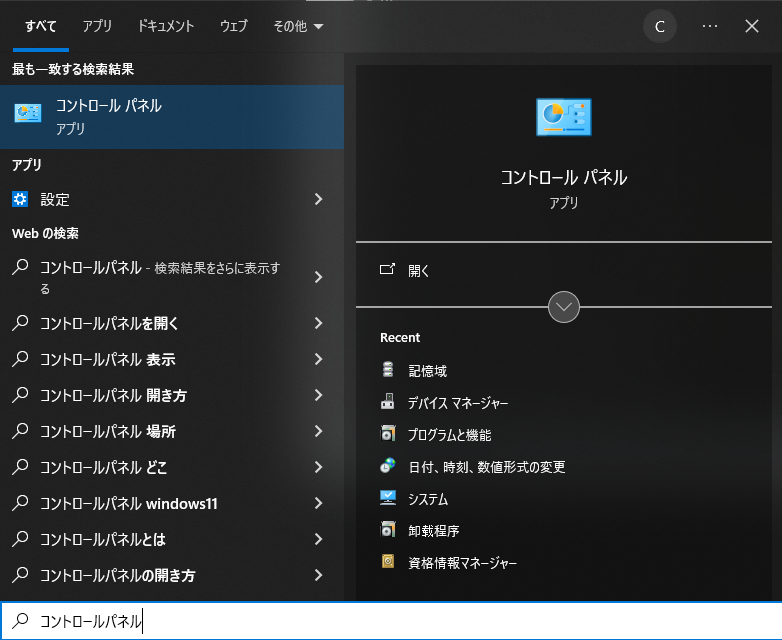Click search icon beside コントロールパネル 開き方
The height and width of the screenshot is (640, 782).
click(20, 395)
